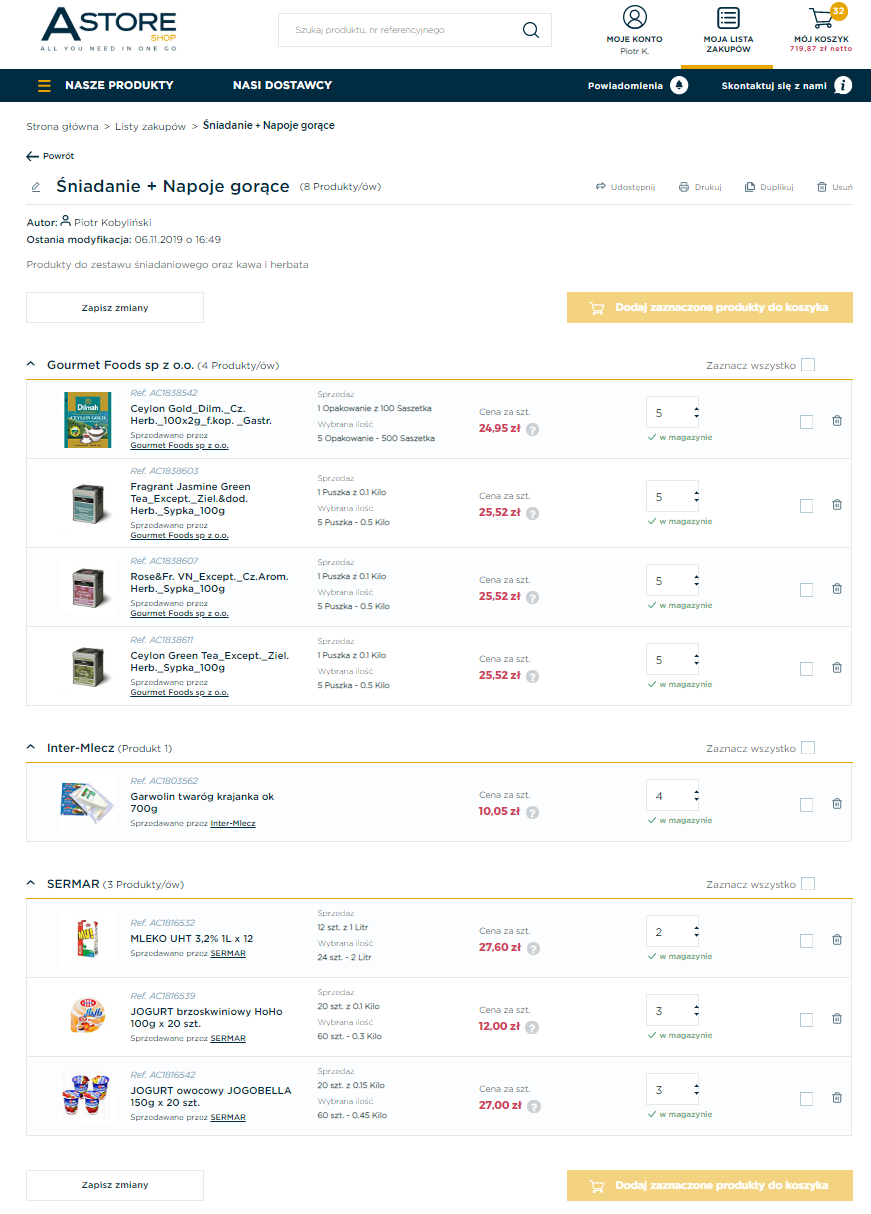871x1214 pixels.
Task: Remove MLEKO UHT using trash icon
Action: [x=837, y=940]
